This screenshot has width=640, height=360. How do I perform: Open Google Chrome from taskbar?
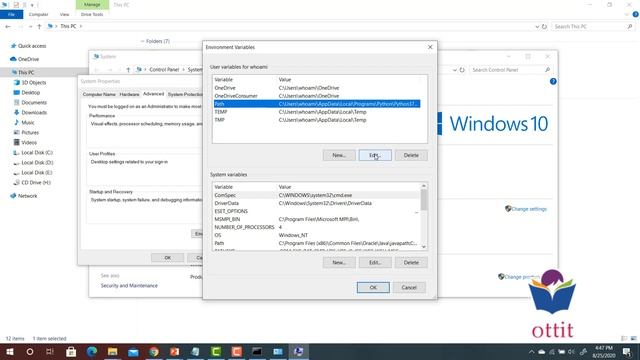[154, 351]
